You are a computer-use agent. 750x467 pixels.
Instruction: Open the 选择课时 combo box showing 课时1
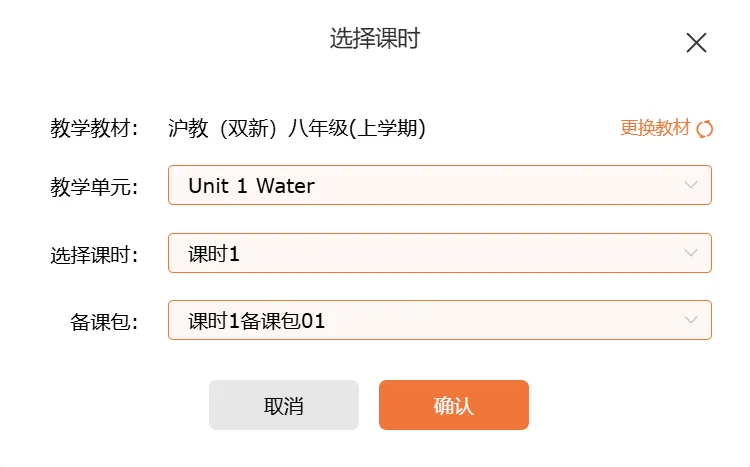pyautogui.click(x=439, y=254)
